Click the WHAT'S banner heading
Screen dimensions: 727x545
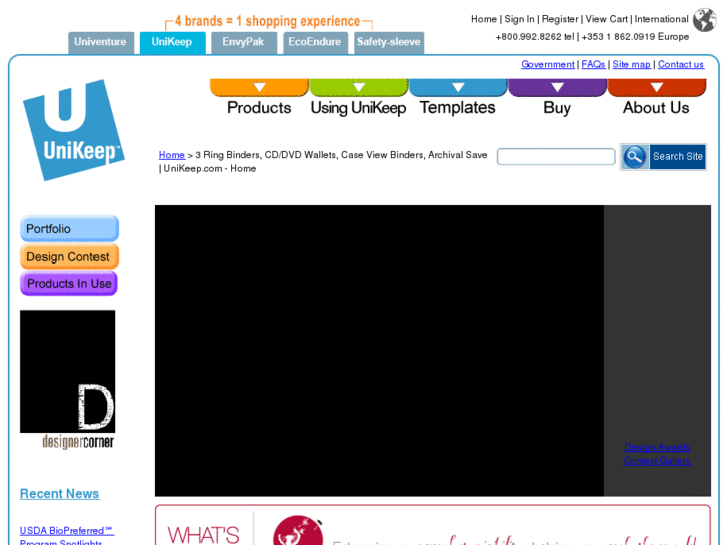coord(204,535)
